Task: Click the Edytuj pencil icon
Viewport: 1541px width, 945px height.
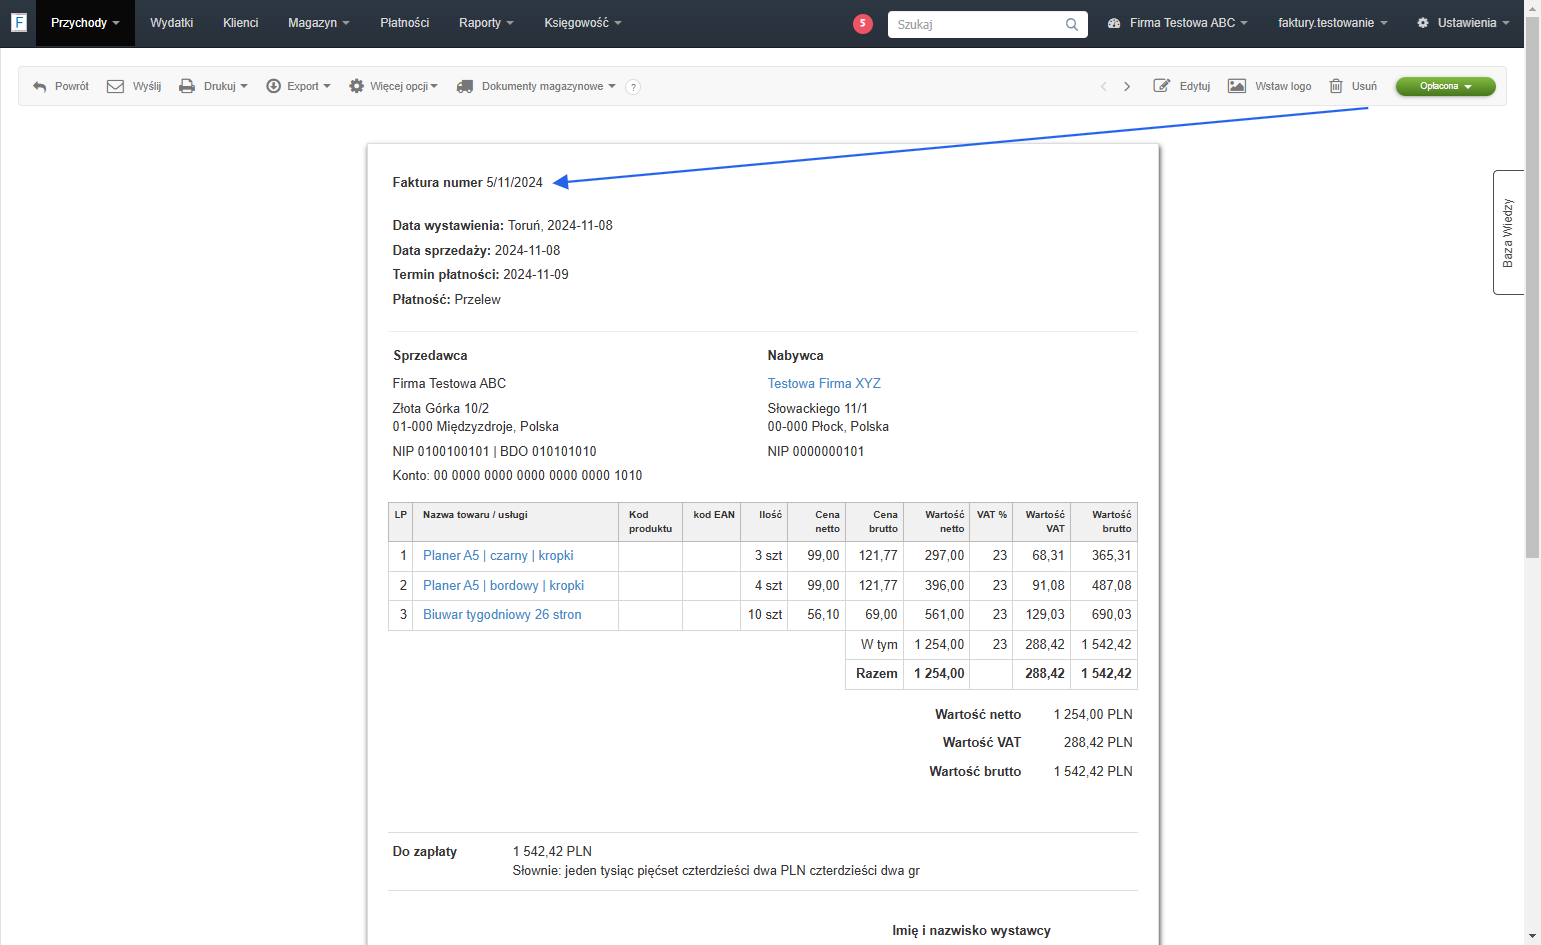Action: click(1162, 87)
